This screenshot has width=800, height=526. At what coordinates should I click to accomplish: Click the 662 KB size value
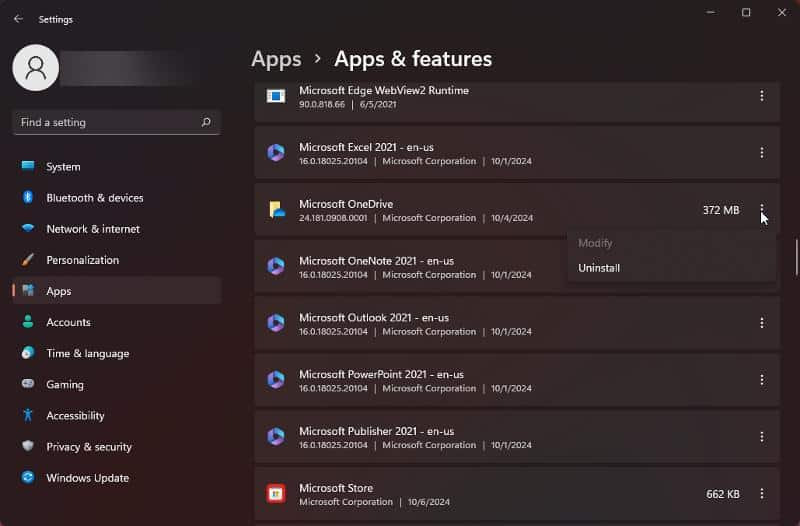723,494
